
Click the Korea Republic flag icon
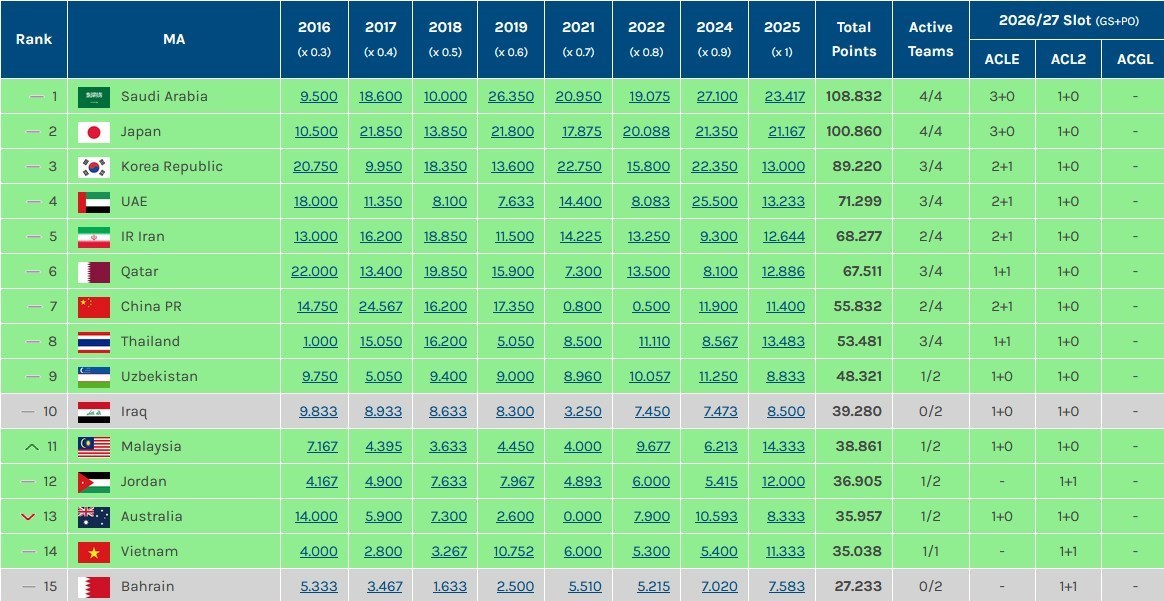tap(94, 167)
